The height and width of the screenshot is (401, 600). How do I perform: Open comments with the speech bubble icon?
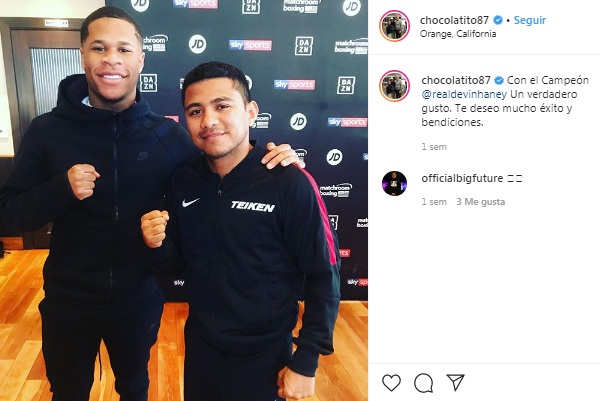pos(423,383)
